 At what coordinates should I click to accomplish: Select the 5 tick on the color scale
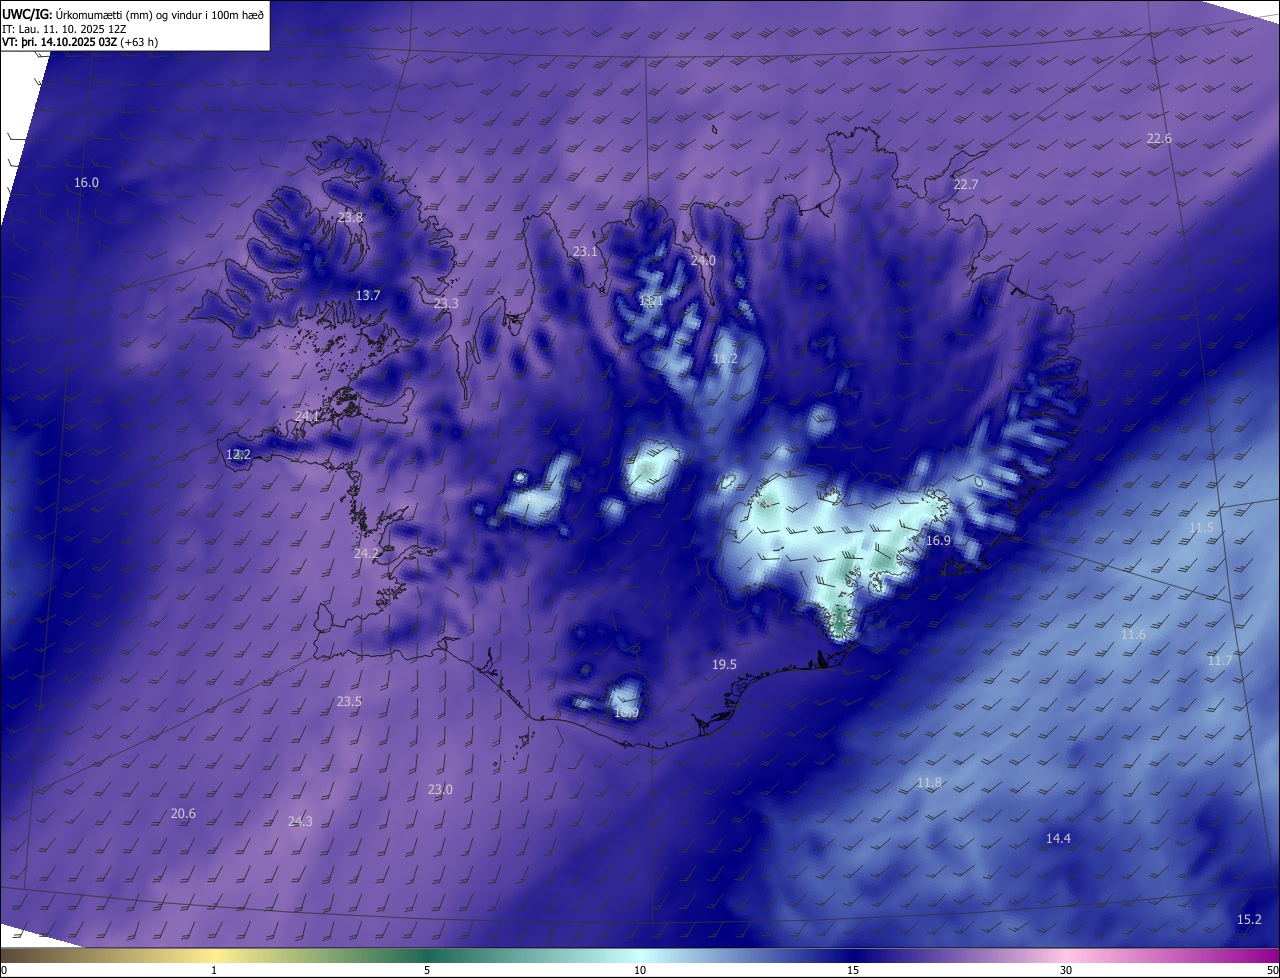point(427,970)
